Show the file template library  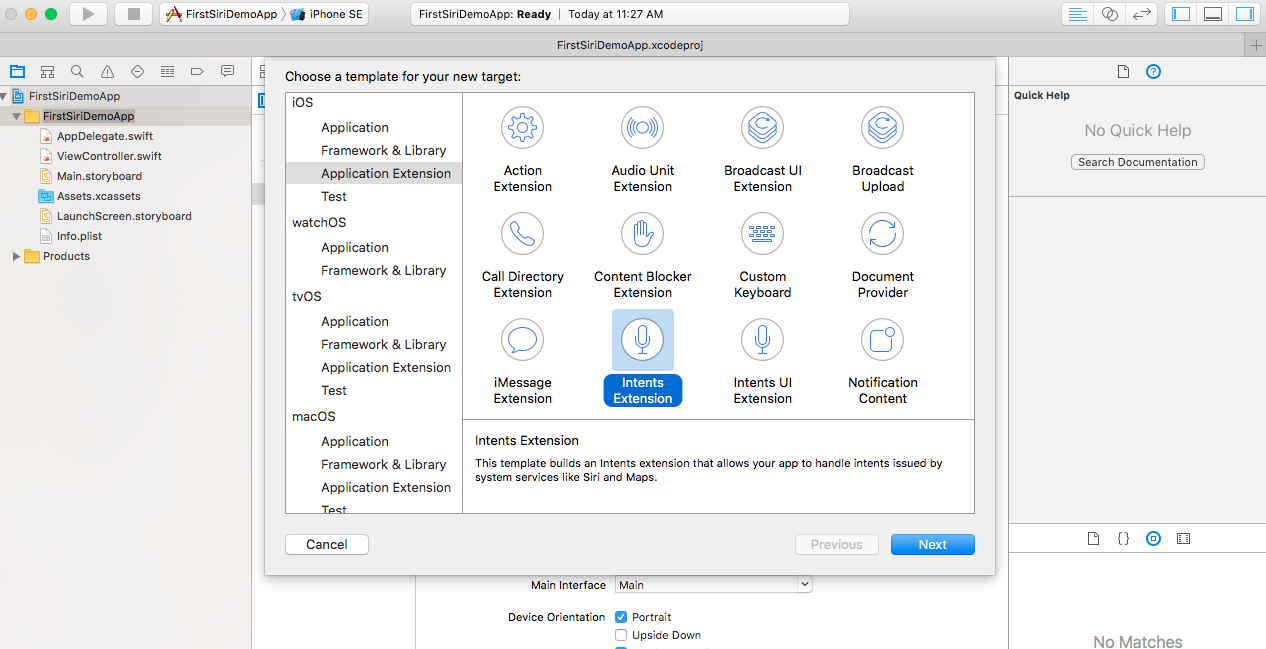click(1093, 538)
